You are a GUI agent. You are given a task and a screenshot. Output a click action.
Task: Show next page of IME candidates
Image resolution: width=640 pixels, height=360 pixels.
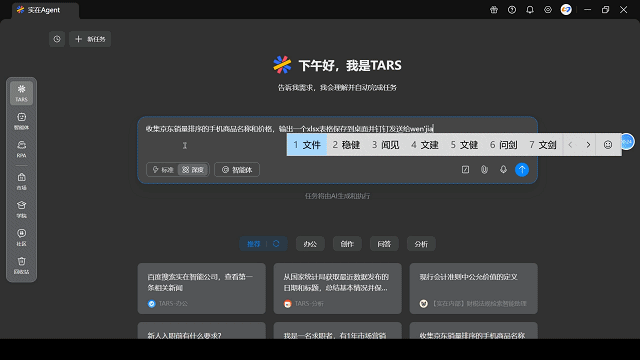click(x=588, y=145)
